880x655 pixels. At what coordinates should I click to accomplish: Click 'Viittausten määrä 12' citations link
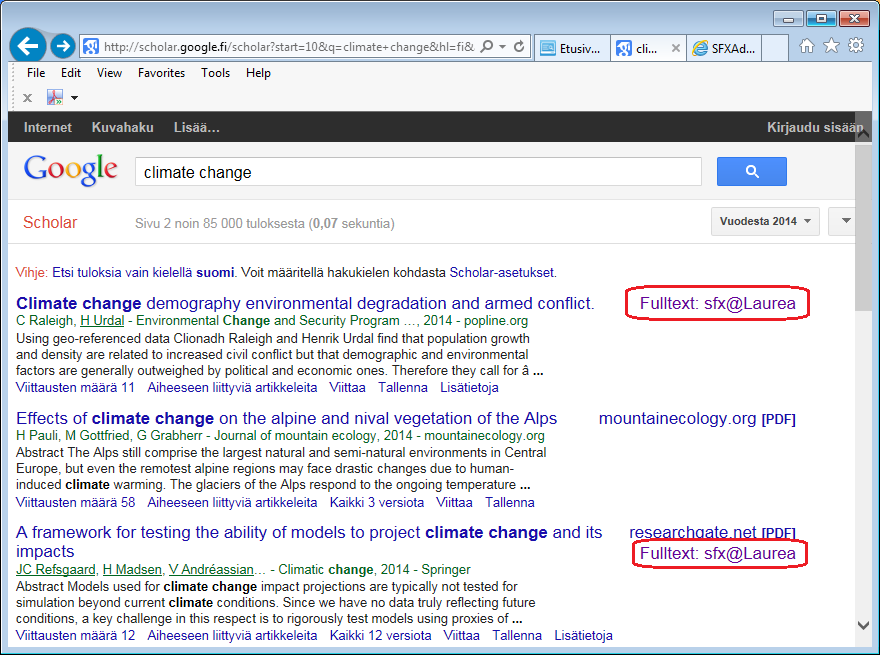75,635
